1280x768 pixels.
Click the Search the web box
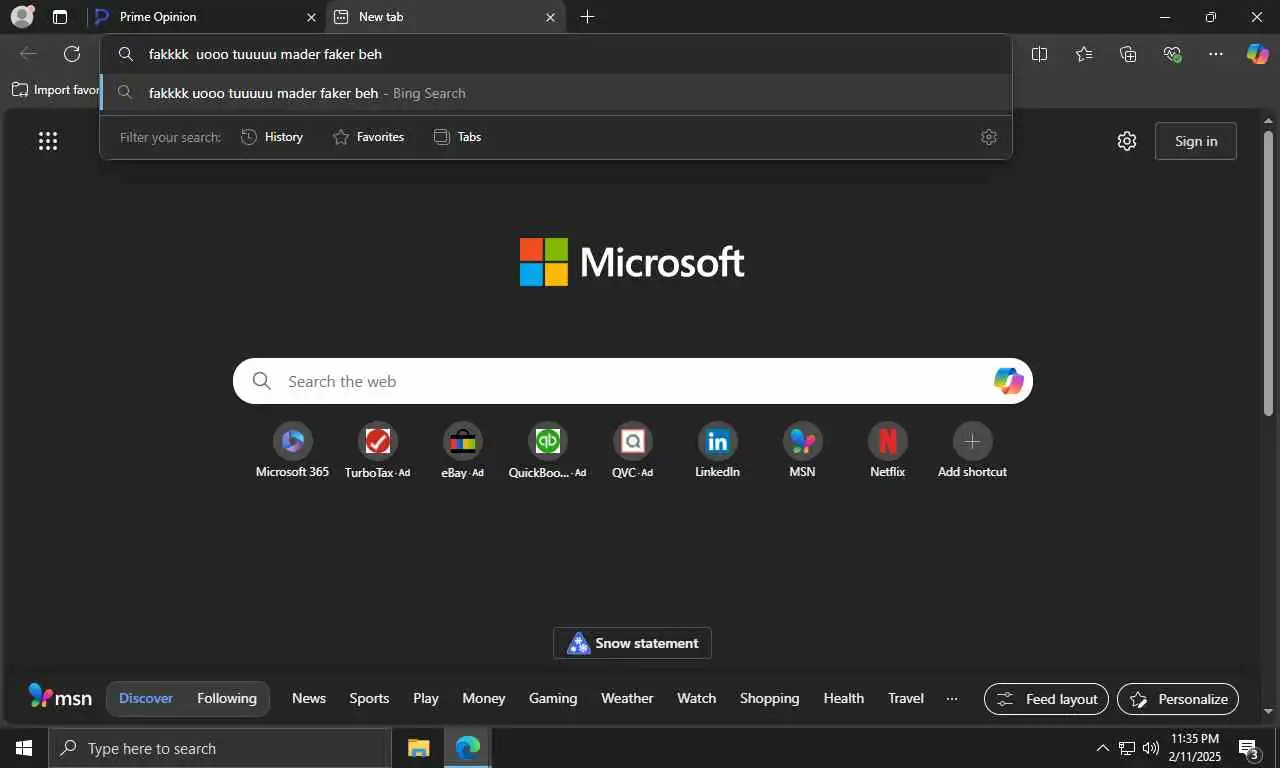(x=632, y=381)
